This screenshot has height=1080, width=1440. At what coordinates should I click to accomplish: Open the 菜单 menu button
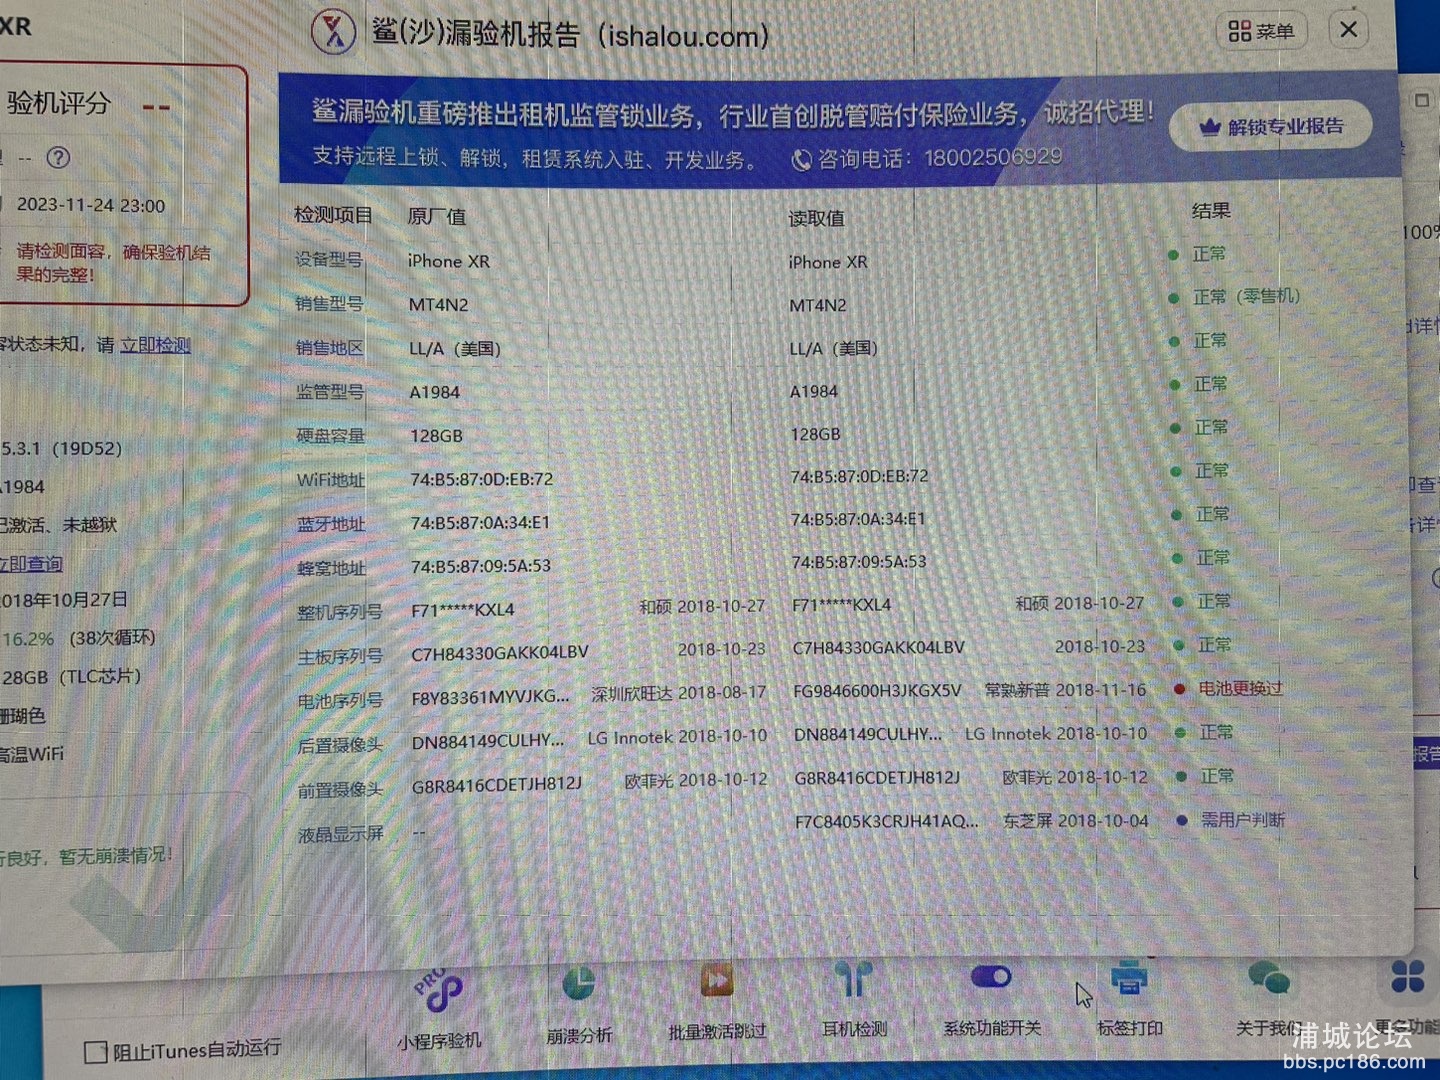pyautogui.click(x=1261, y=31)
